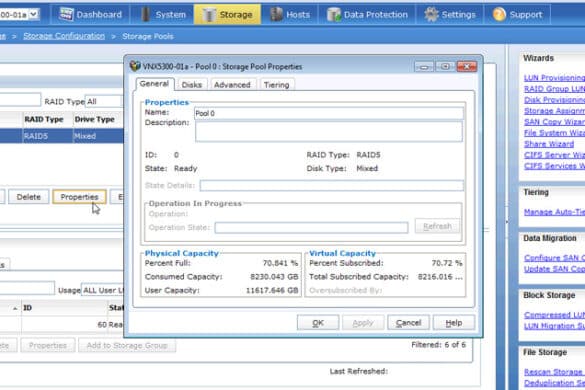Open the RAID Group LUN wizard link
The height and width of the screenshot is (390, 585).
(x=554, y=89)
